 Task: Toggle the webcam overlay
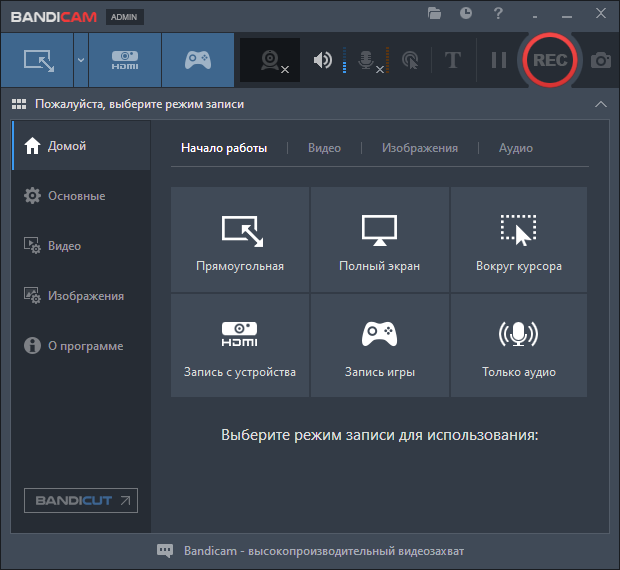click(x=270, y=60)
